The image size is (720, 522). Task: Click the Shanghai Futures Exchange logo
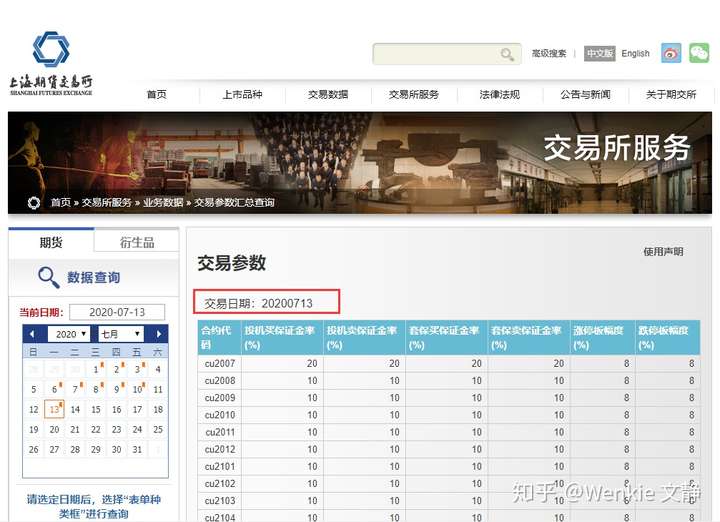click(51, 63)
